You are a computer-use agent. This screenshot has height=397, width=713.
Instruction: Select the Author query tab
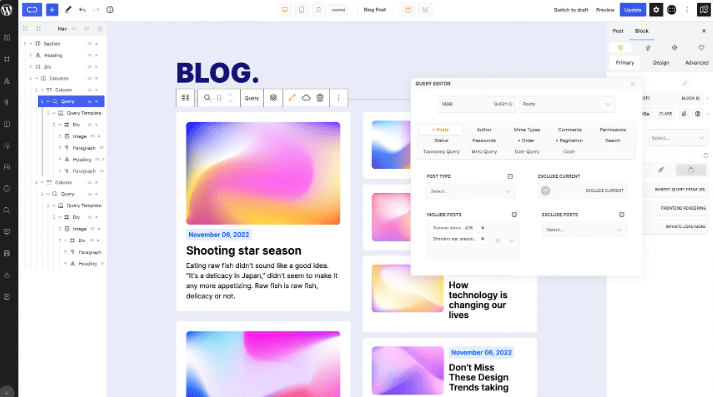point(484,130)
